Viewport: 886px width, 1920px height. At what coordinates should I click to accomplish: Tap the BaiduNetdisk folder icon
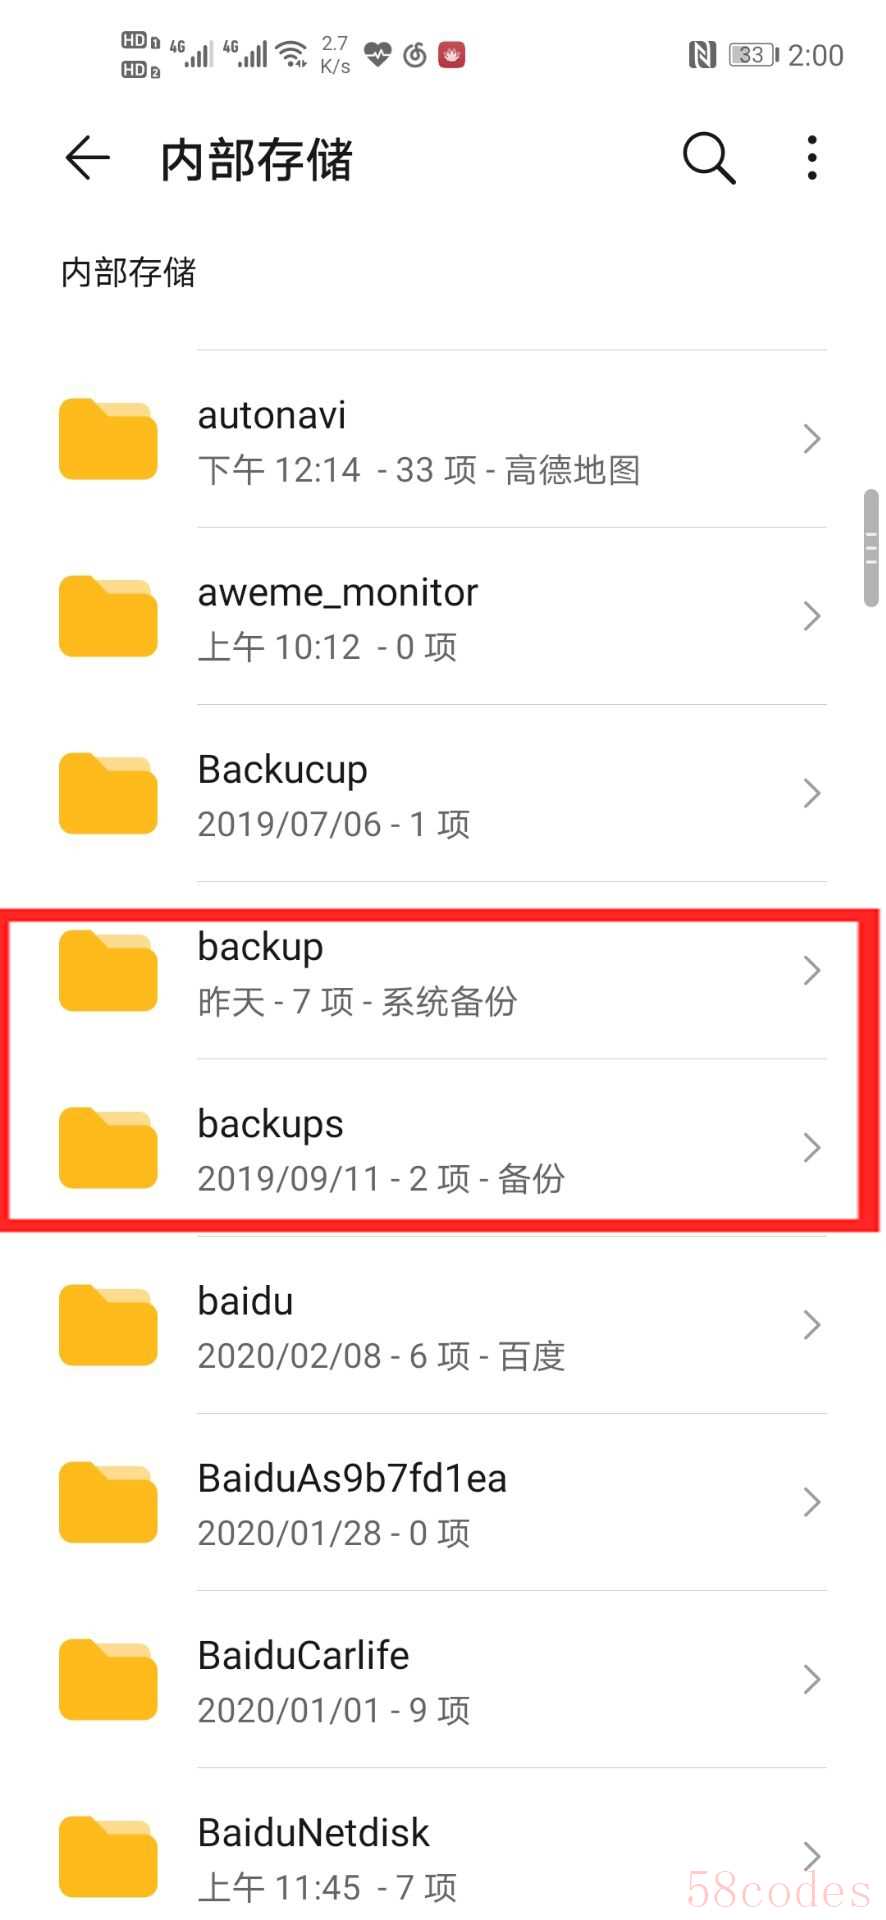[x=108, y=1857]
